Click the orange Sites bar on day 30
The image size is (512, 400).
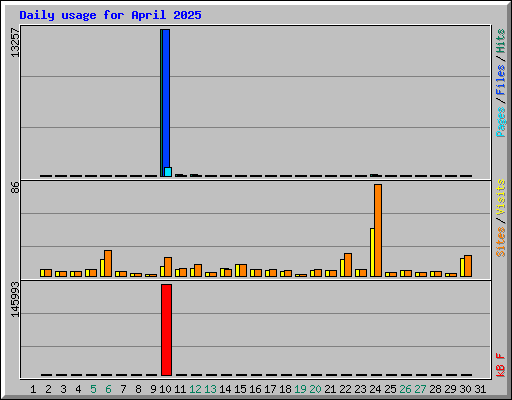click(x=468, y=266)
